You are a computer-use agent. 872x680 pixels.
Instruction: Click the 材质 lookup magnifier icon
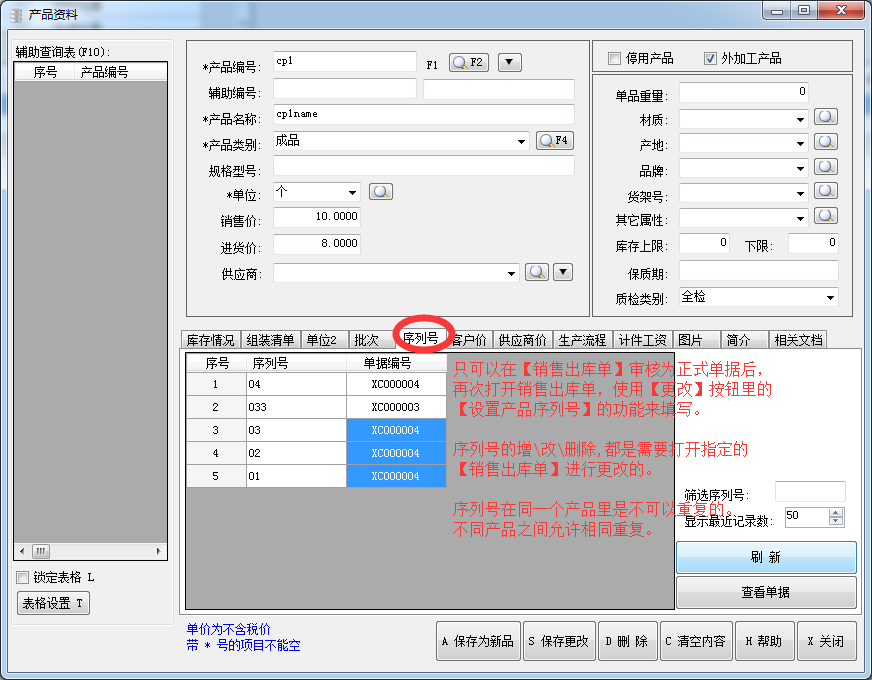[826, 117]
